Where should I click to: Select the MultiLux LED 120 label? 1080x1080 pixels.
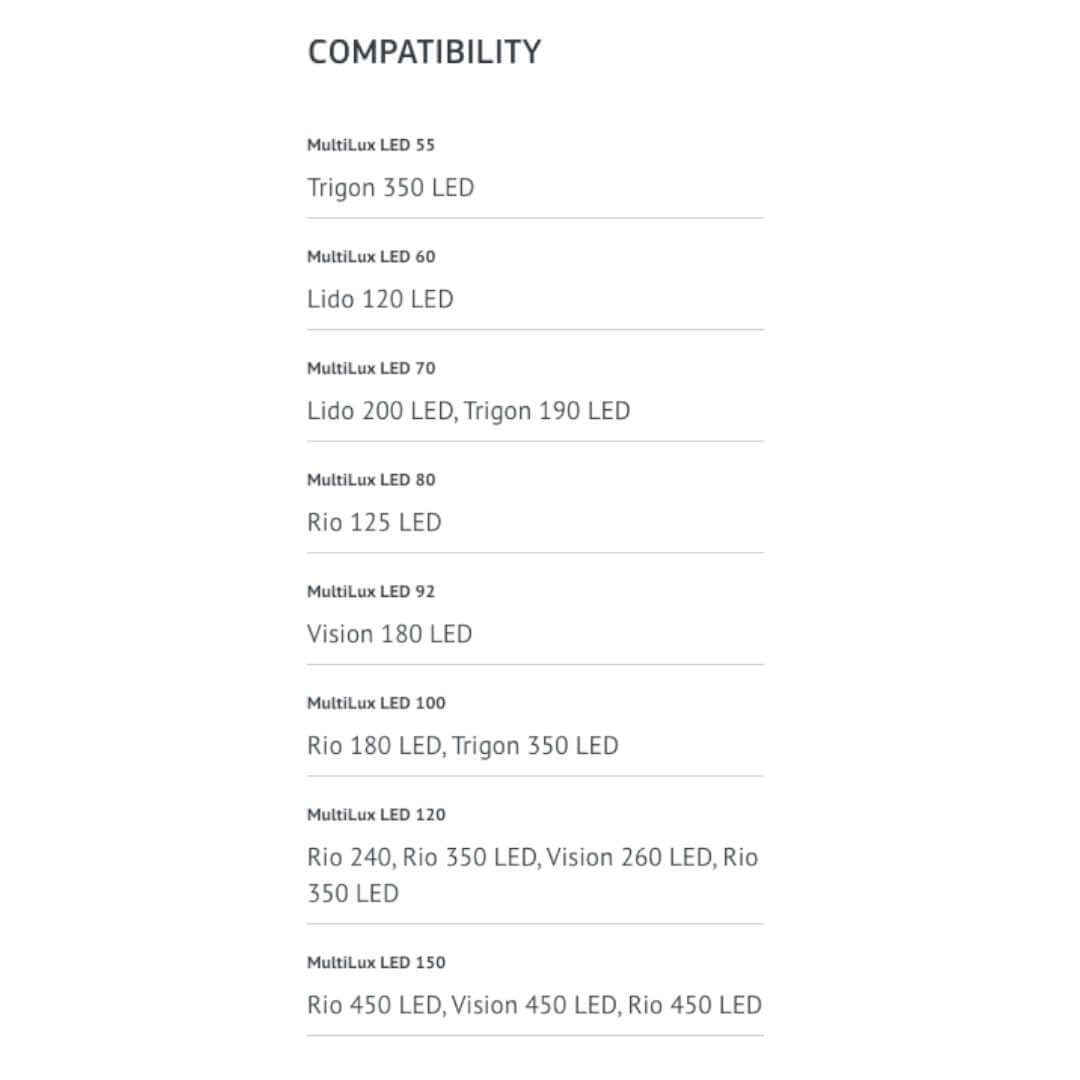(x=376, y=815)
